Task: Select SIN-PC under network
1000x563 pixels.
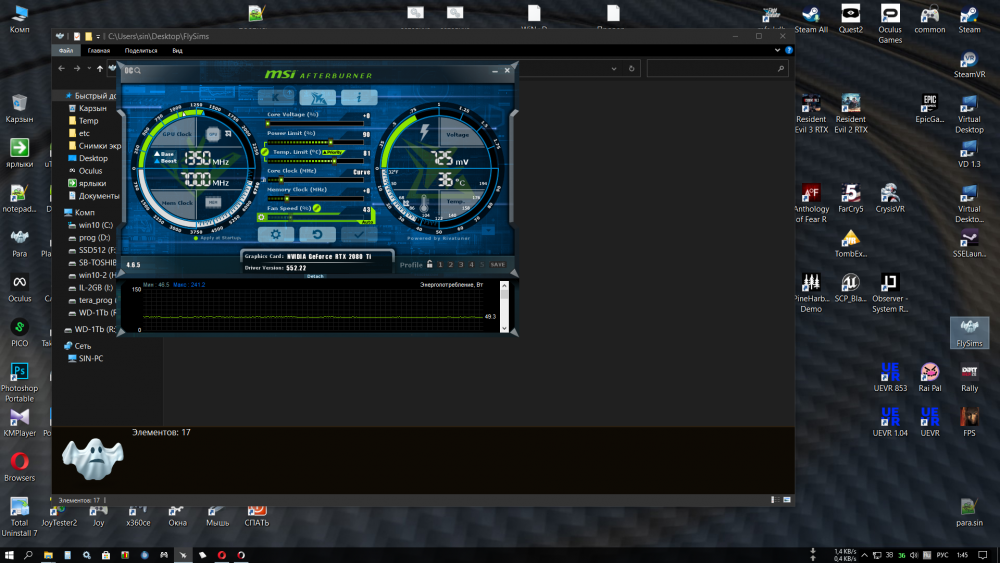Action: 91,358
